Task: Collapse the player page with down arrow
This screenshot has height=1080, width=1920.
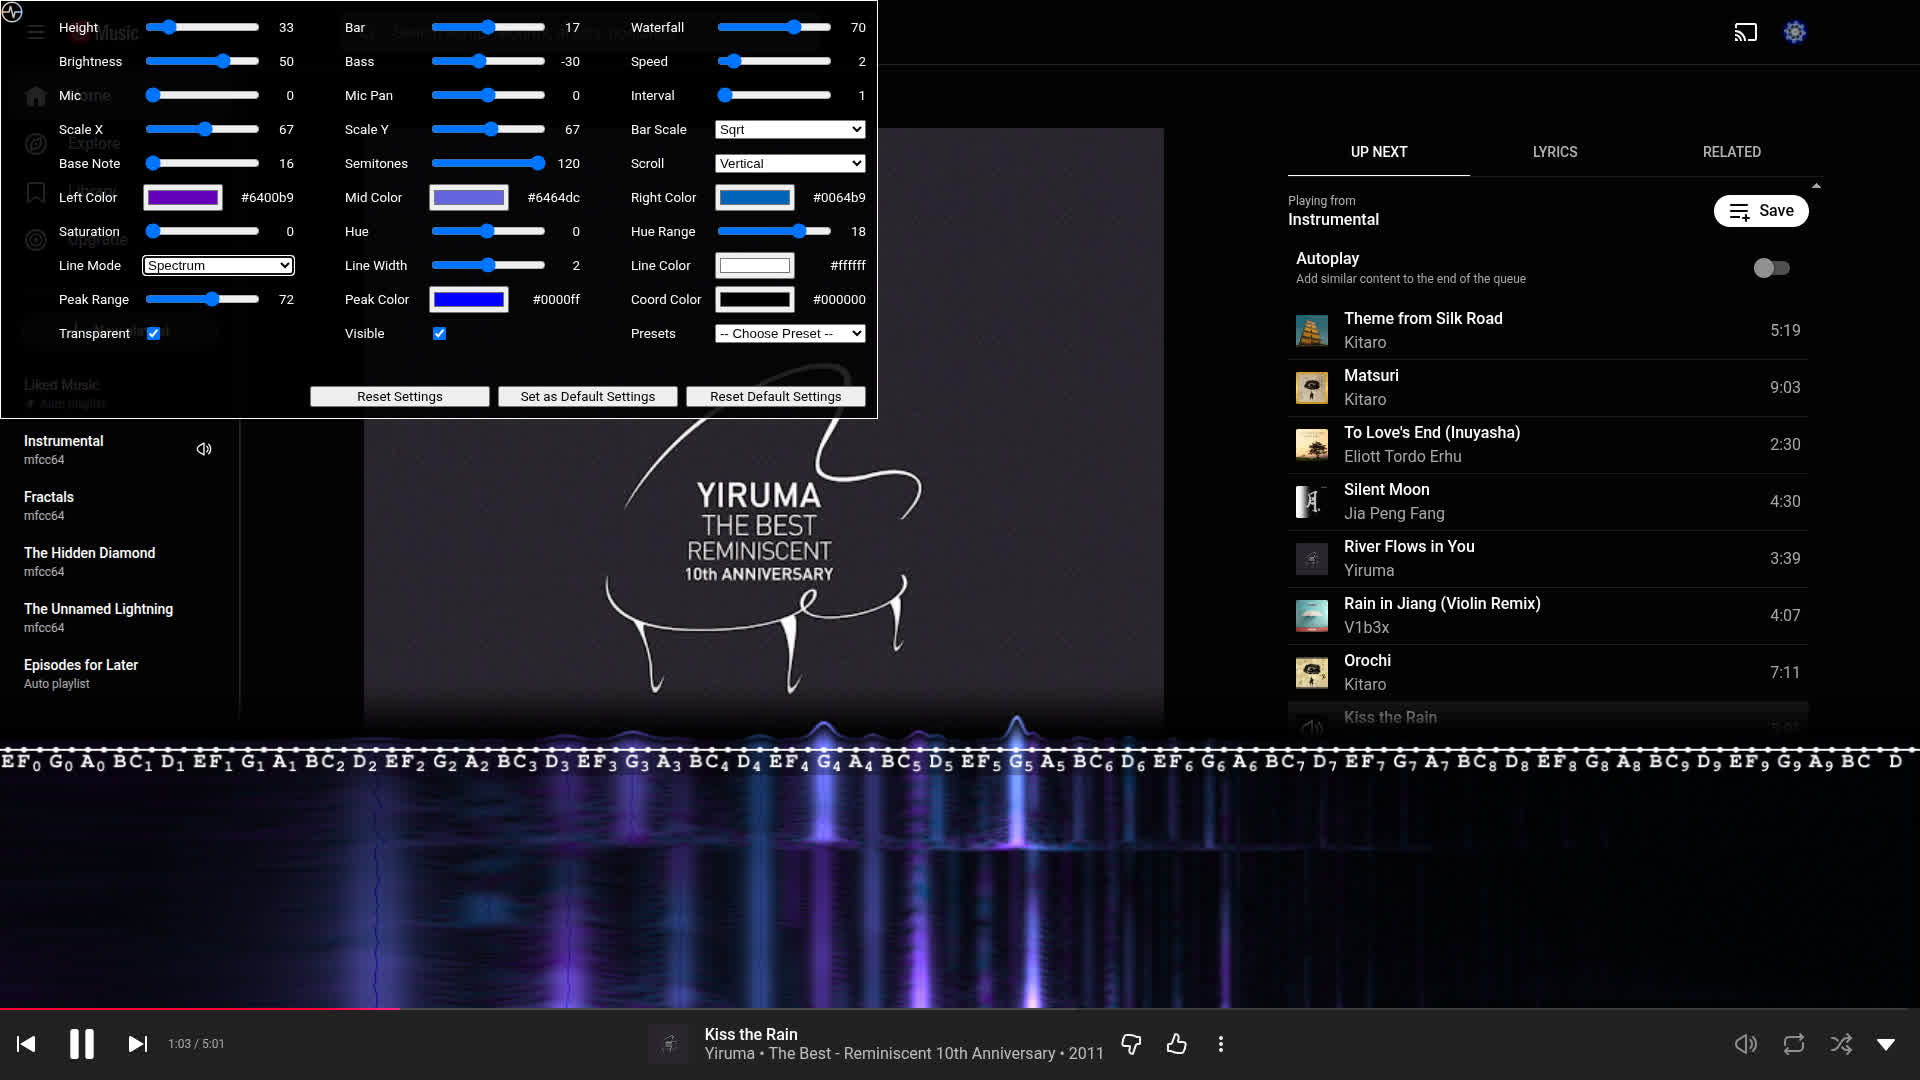Action: (1886, 1044)
